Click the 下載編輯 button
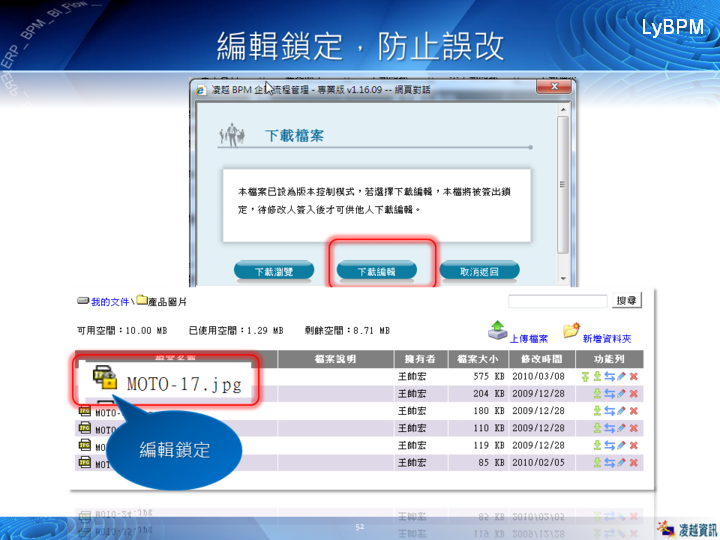 pos(377,271)
